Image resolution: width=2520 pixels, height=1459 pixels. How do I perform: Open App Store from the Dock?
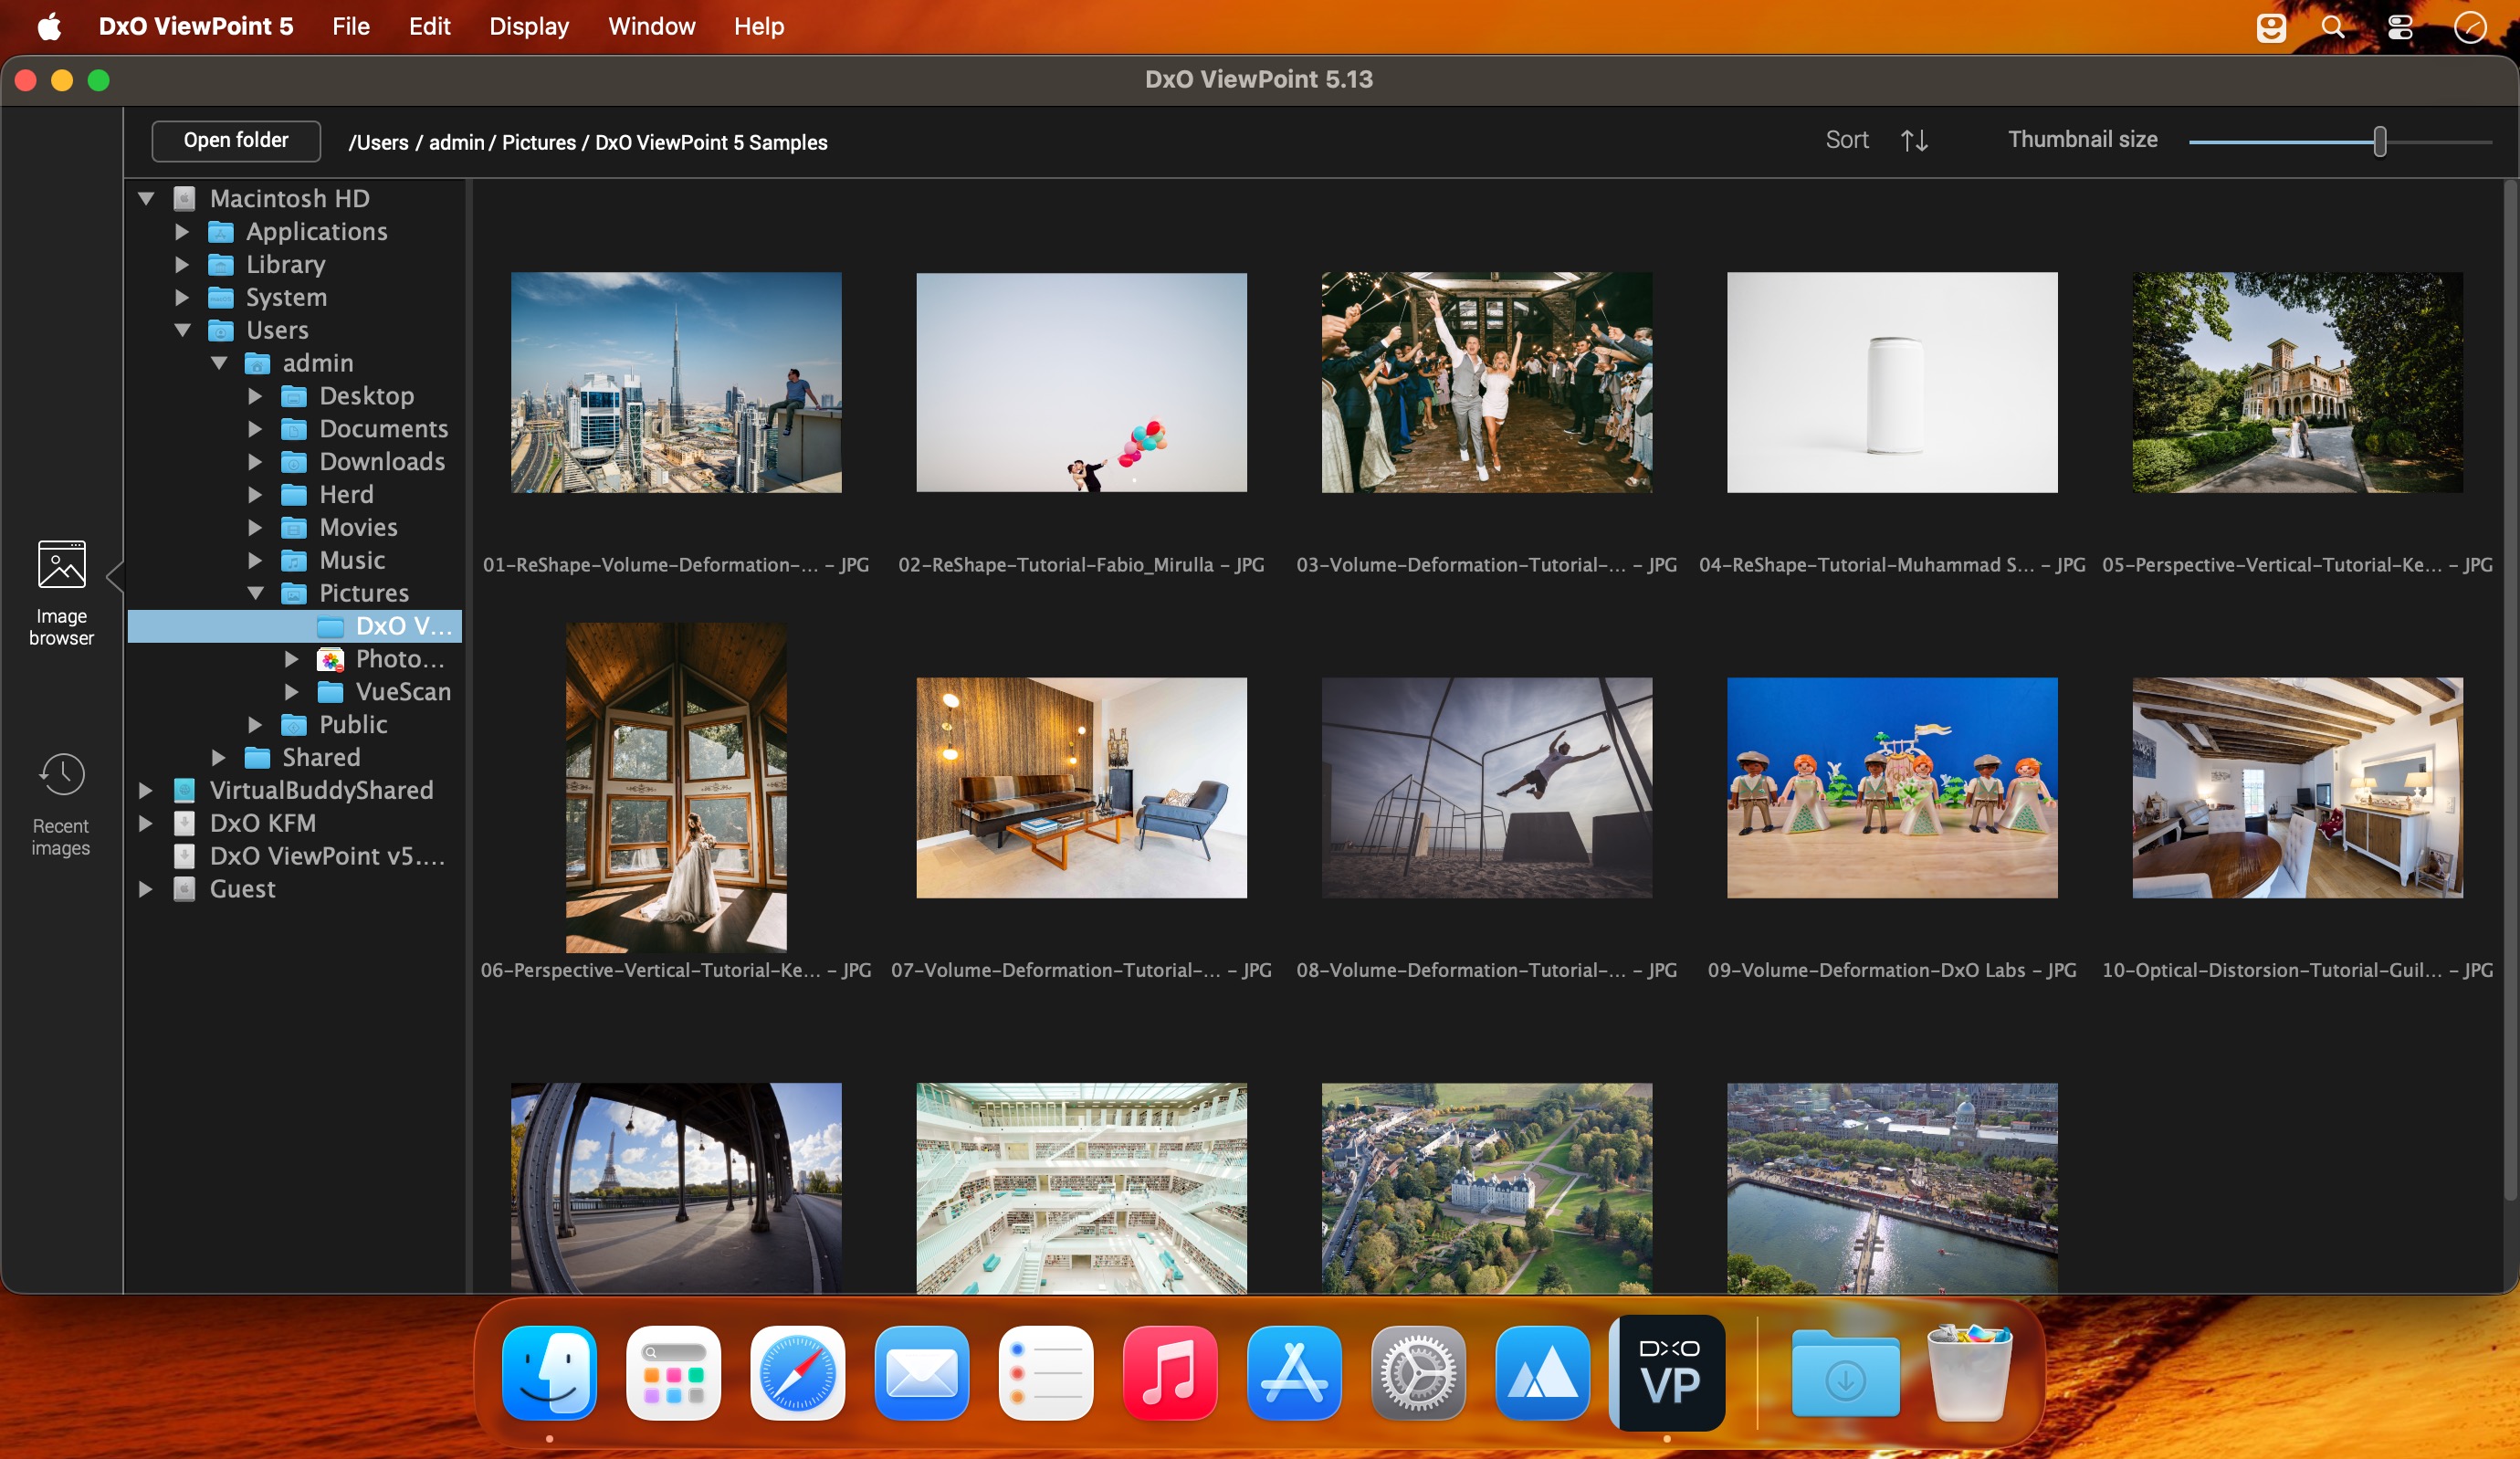point(1294,1373)
